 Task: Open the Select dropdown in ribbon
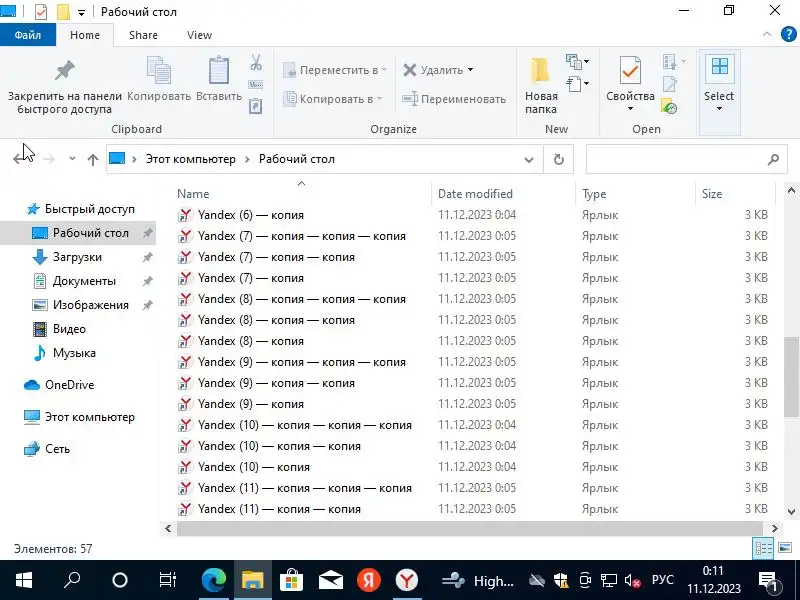(x=719, y=109)
